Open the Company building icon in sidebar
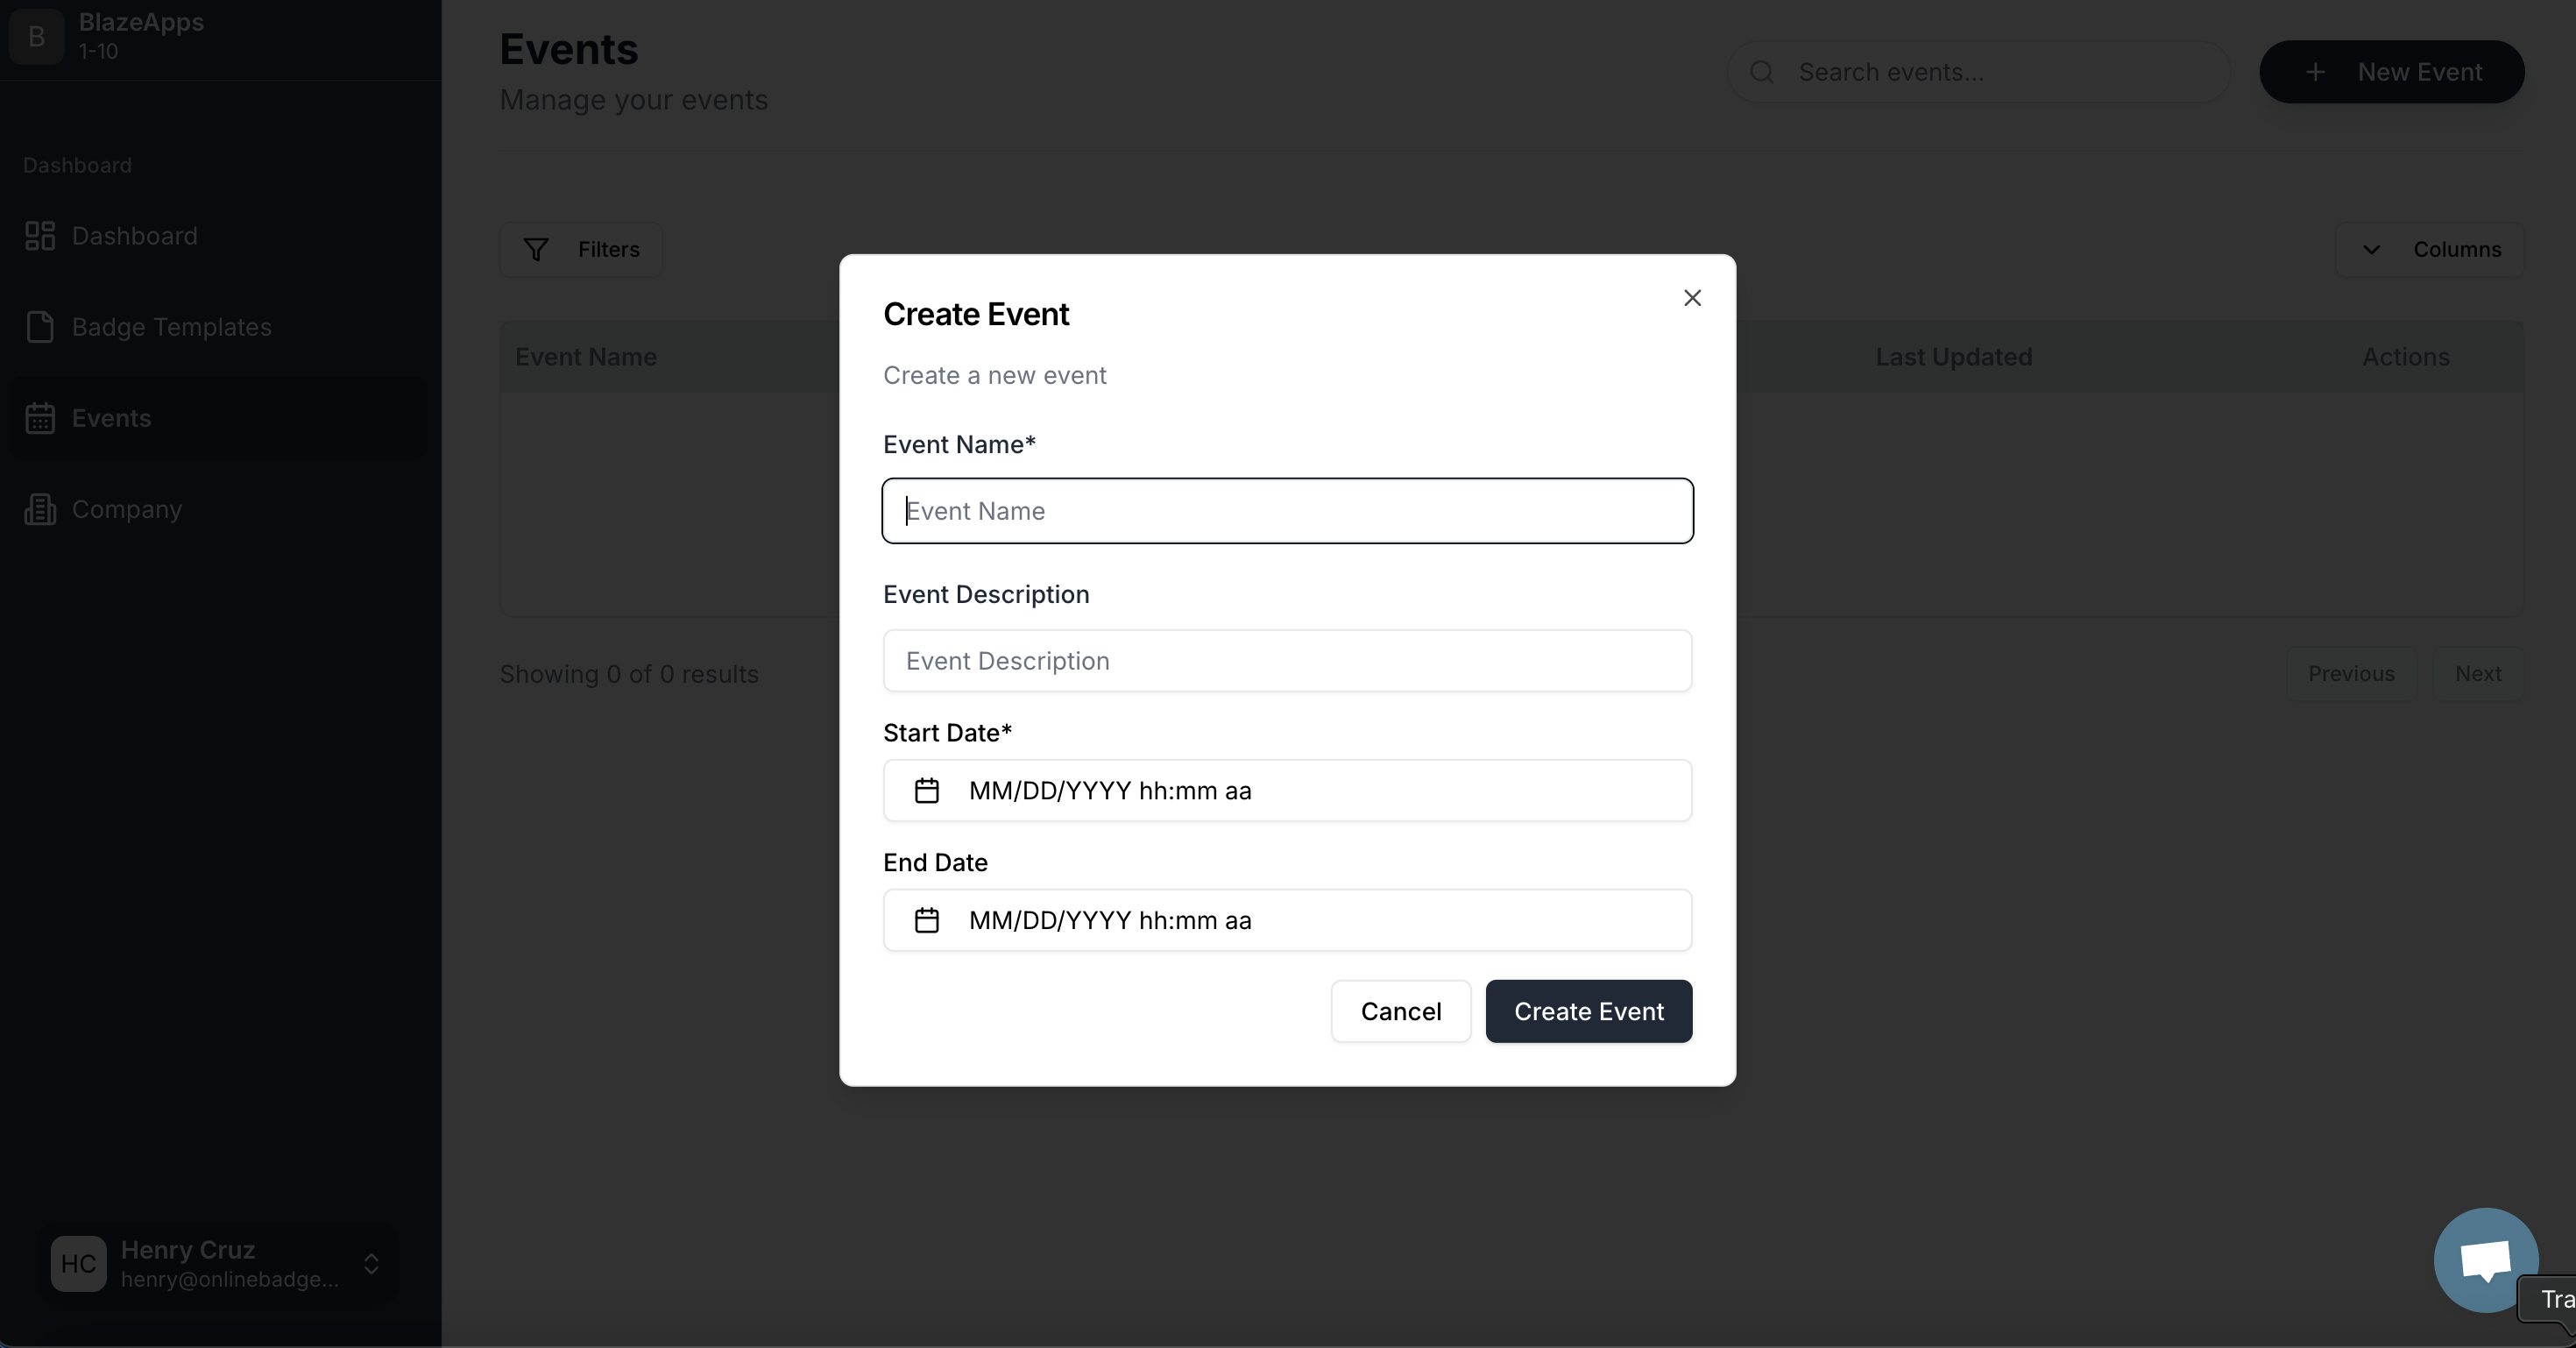The width and height of the screenshot is (2576, 1348). (40, 509)
